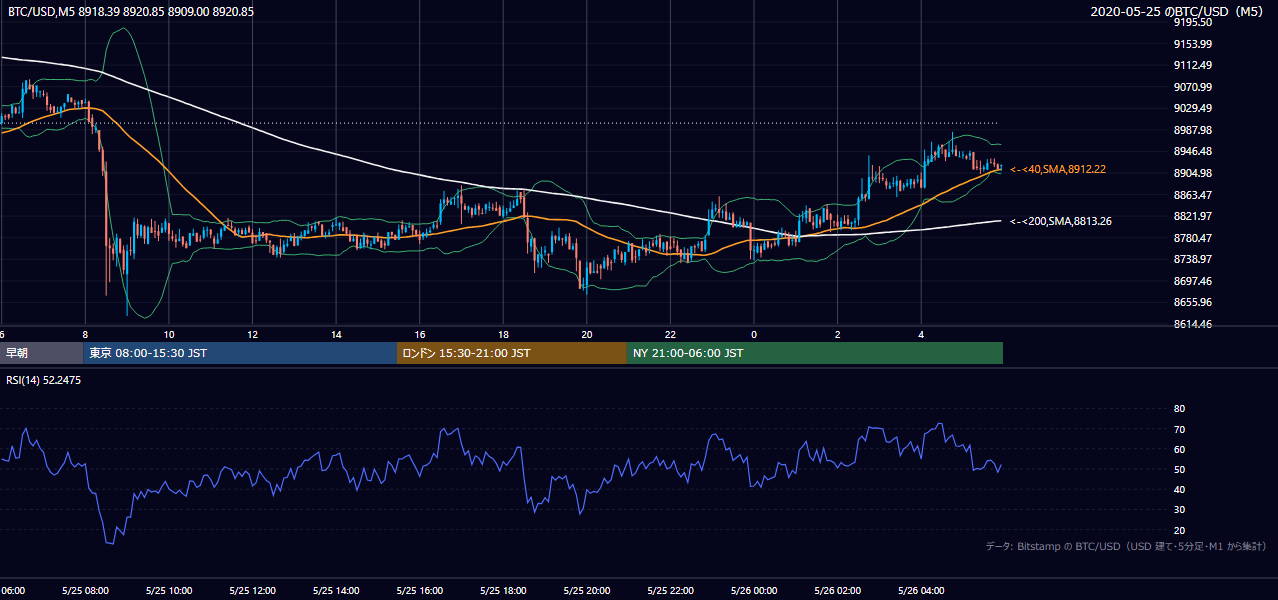Click time axis label 5/26 00:00
This screenshot has width=1278, height=600.
[753, 591]
